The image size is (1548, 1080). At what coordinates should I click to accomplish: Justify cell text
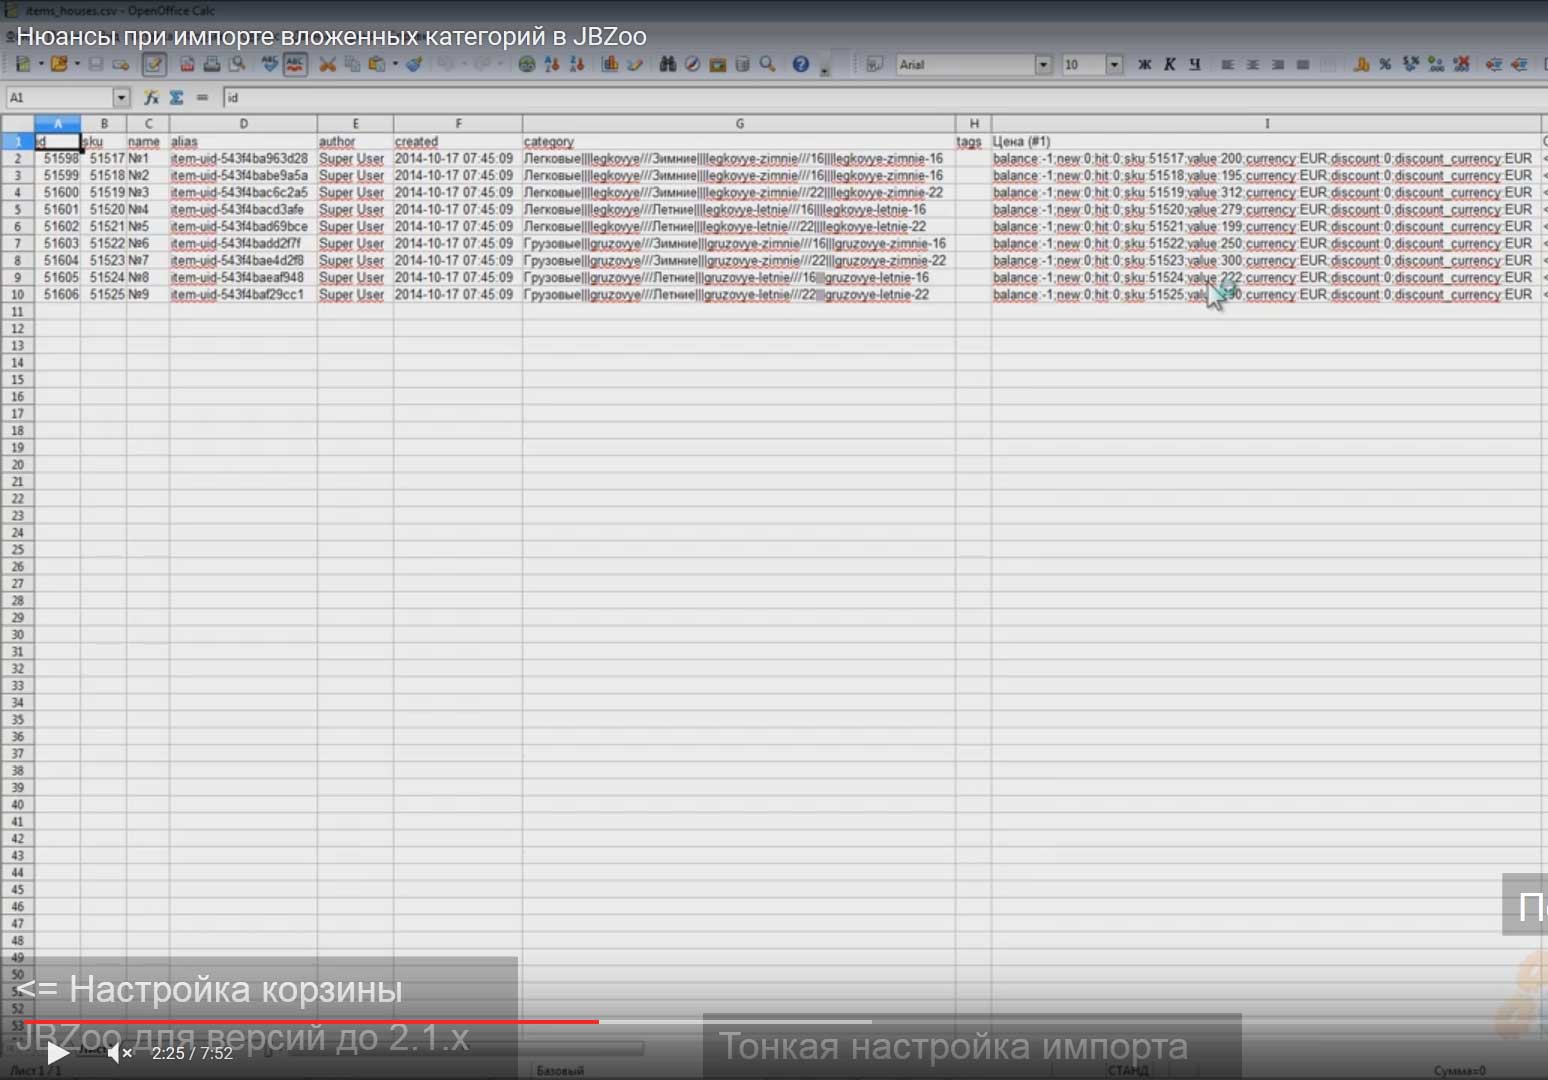pos(1302,64)
